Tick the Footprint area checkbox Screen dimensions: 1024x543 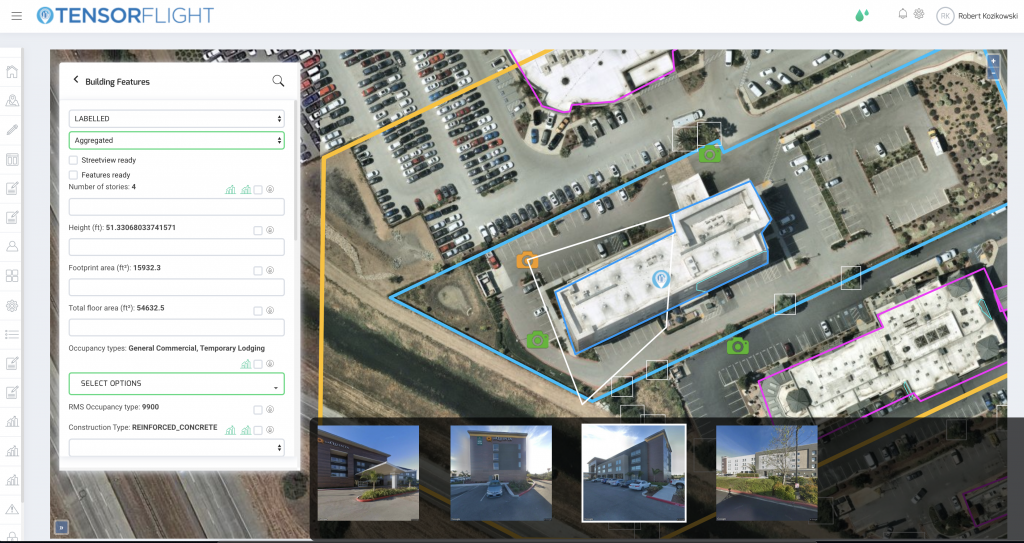click(x=258, y=271)
